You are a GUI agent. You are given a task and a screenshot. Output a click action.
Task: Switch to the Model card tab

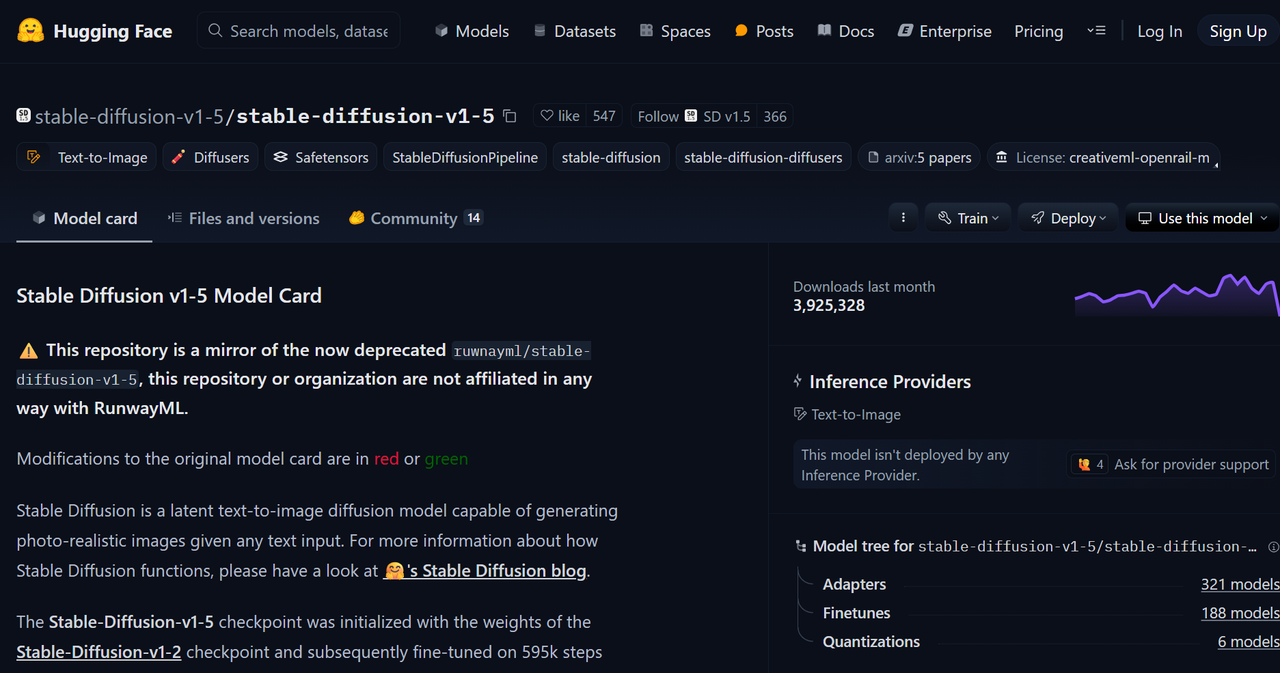click(84, 218)
